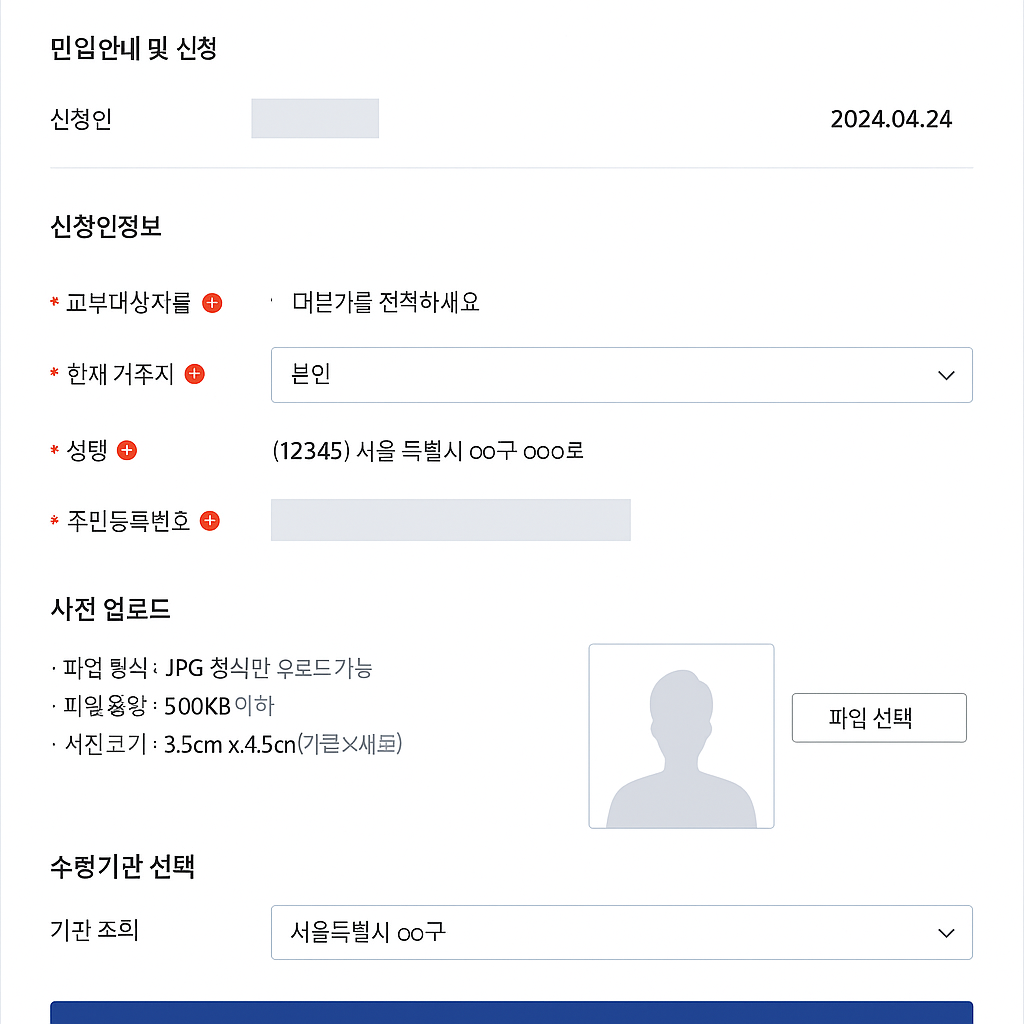Open the 신청인정보 section
This screenshot has width=1024, height=1024.
tap(104, 227)
